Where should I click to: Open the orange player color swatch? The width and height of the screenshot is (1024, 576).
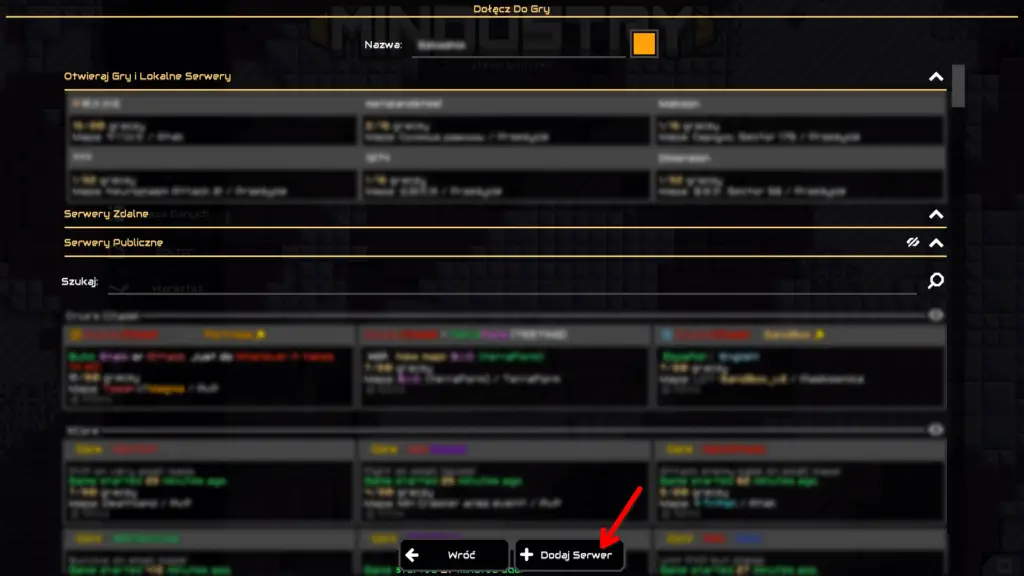[644, 44]
